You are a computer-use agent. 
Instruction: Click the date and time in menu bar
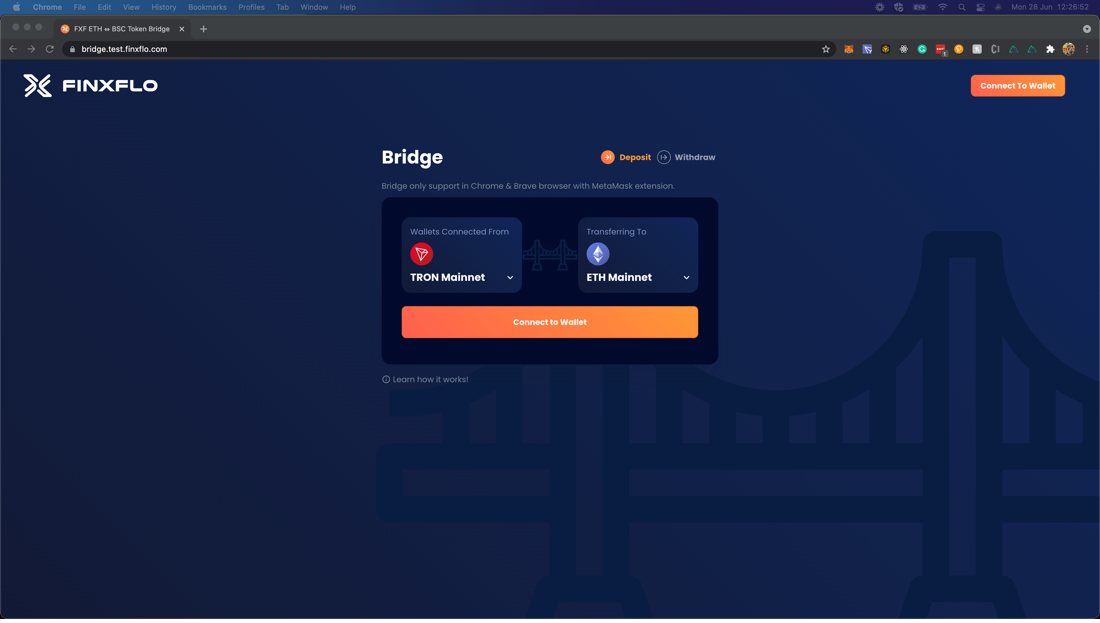tap(1049, 7)
